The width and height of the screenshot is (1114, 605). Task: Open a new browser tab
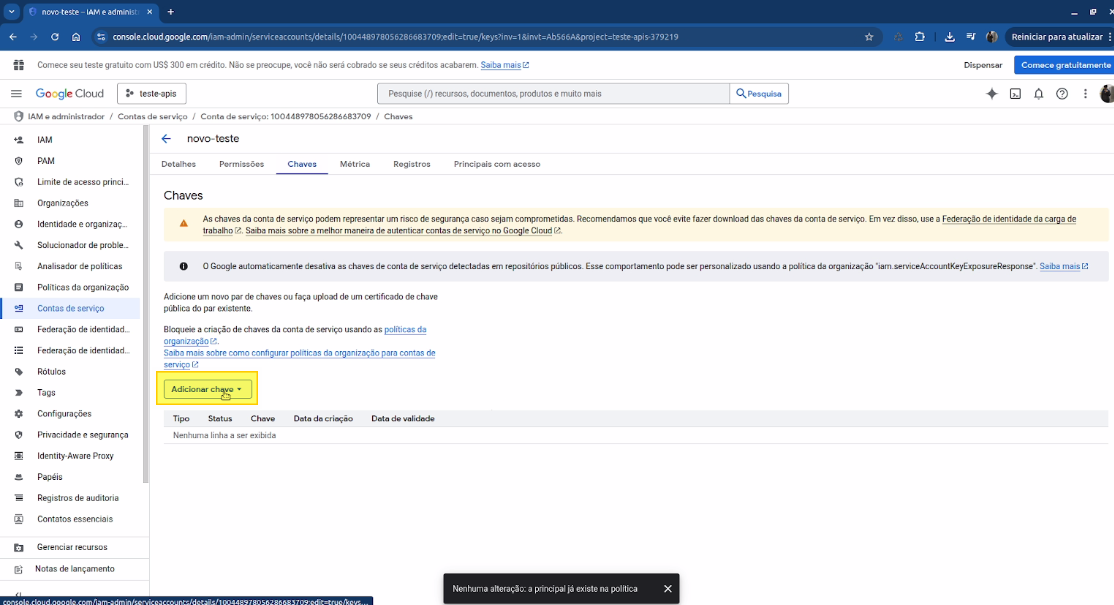coord(171,11)
